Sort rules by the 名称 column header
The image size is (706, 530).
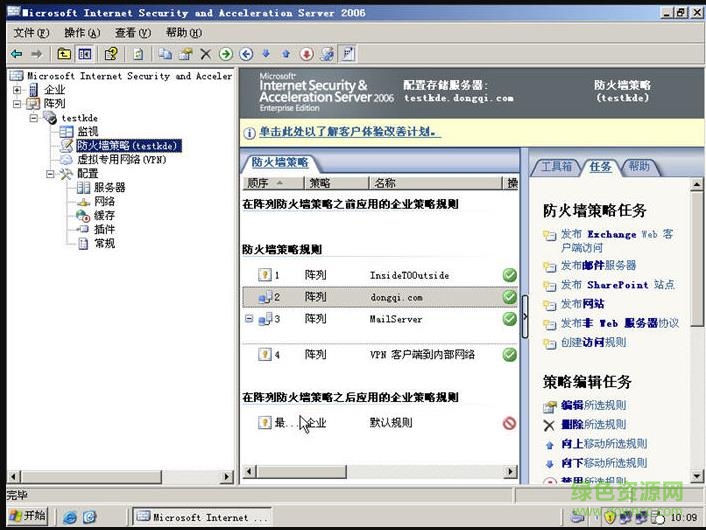[384, 183]
